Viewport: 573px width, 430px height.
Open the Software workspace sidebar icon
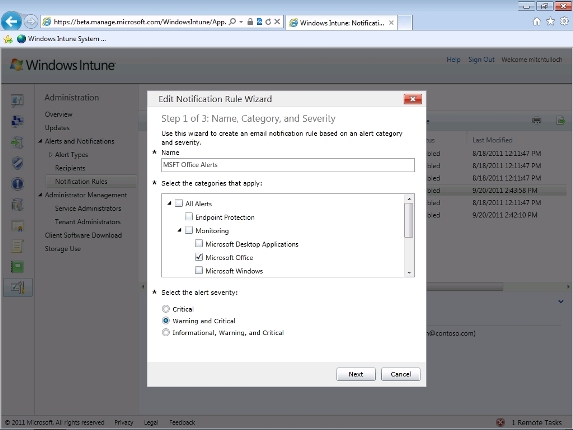tap(17, 205)
